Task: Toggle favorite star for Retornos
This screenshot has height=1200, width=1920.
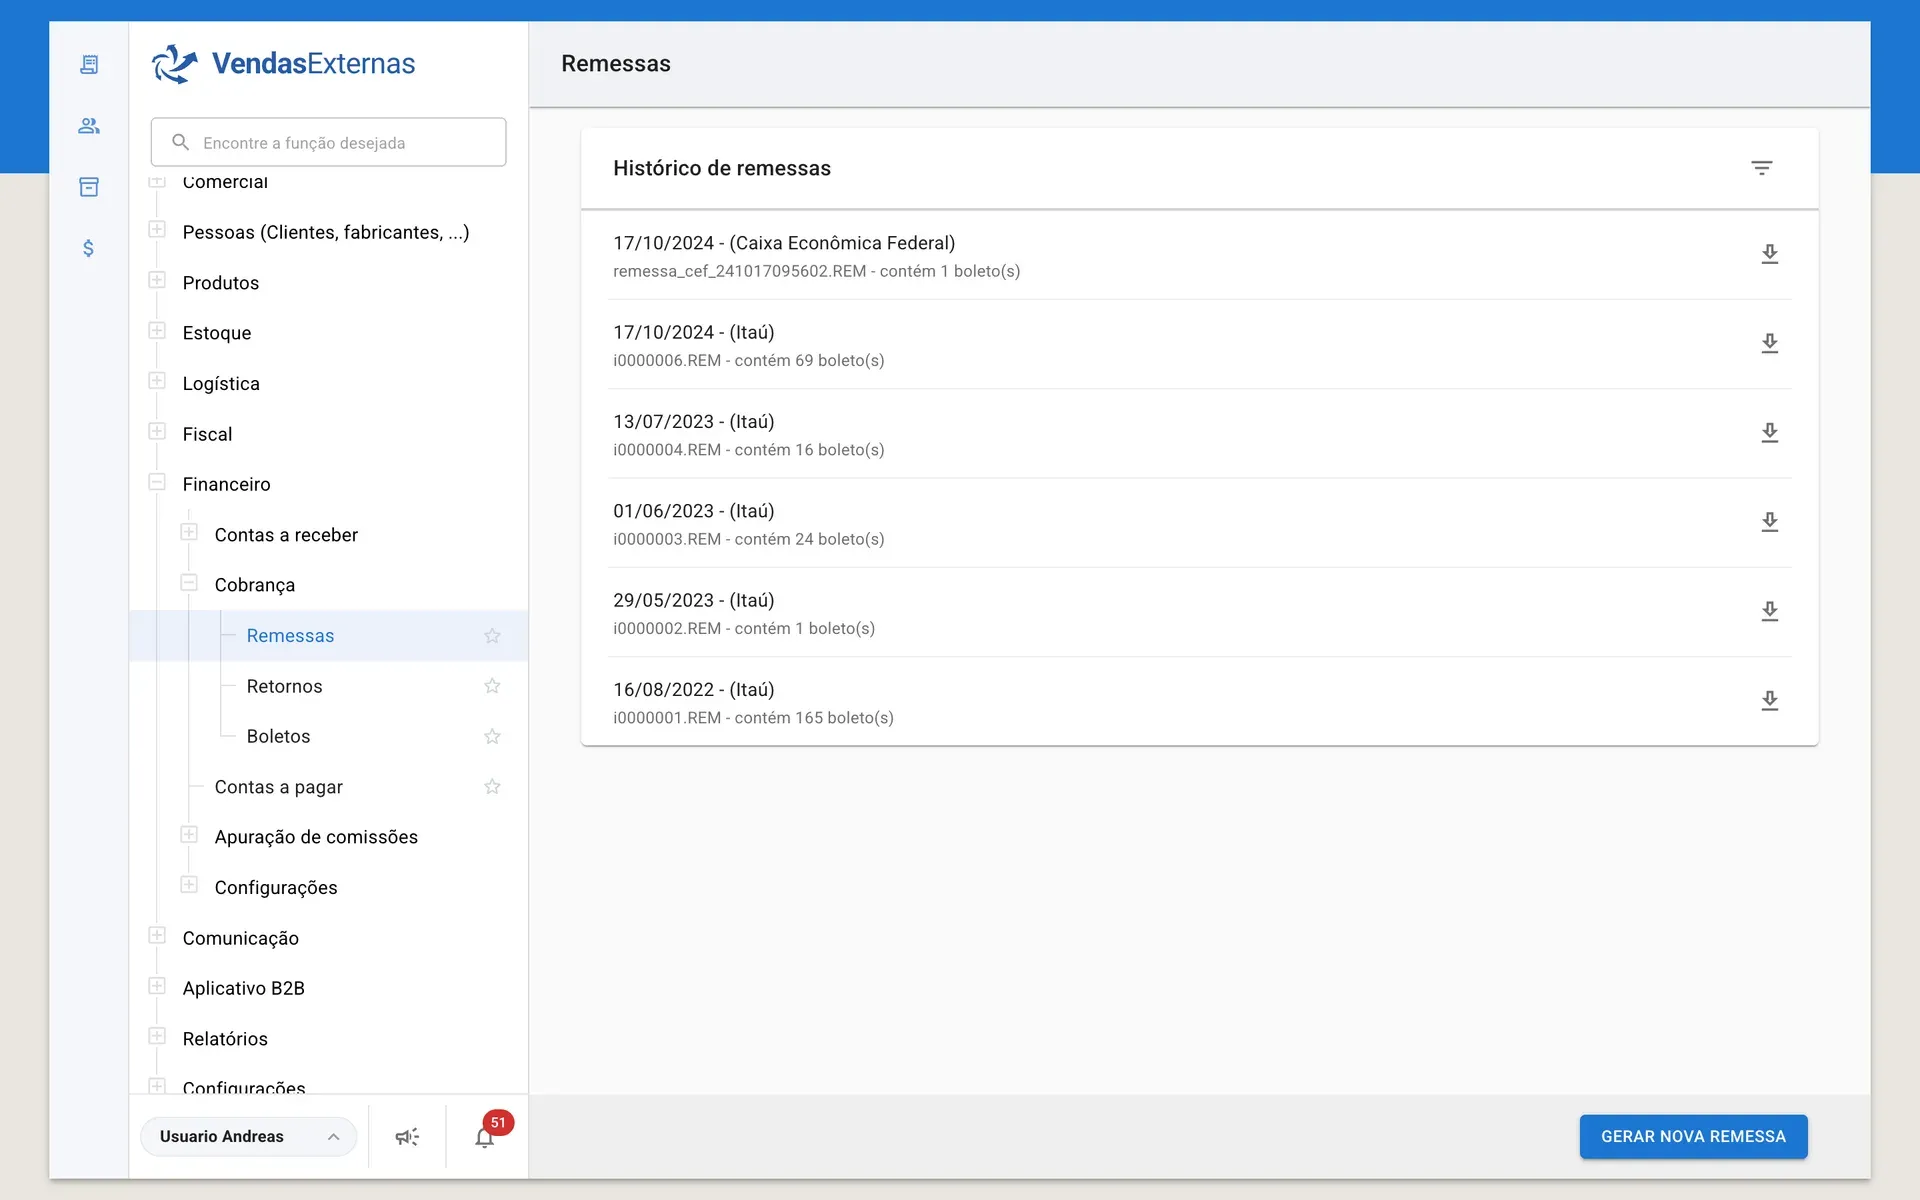Action: (x=492, y=686)
